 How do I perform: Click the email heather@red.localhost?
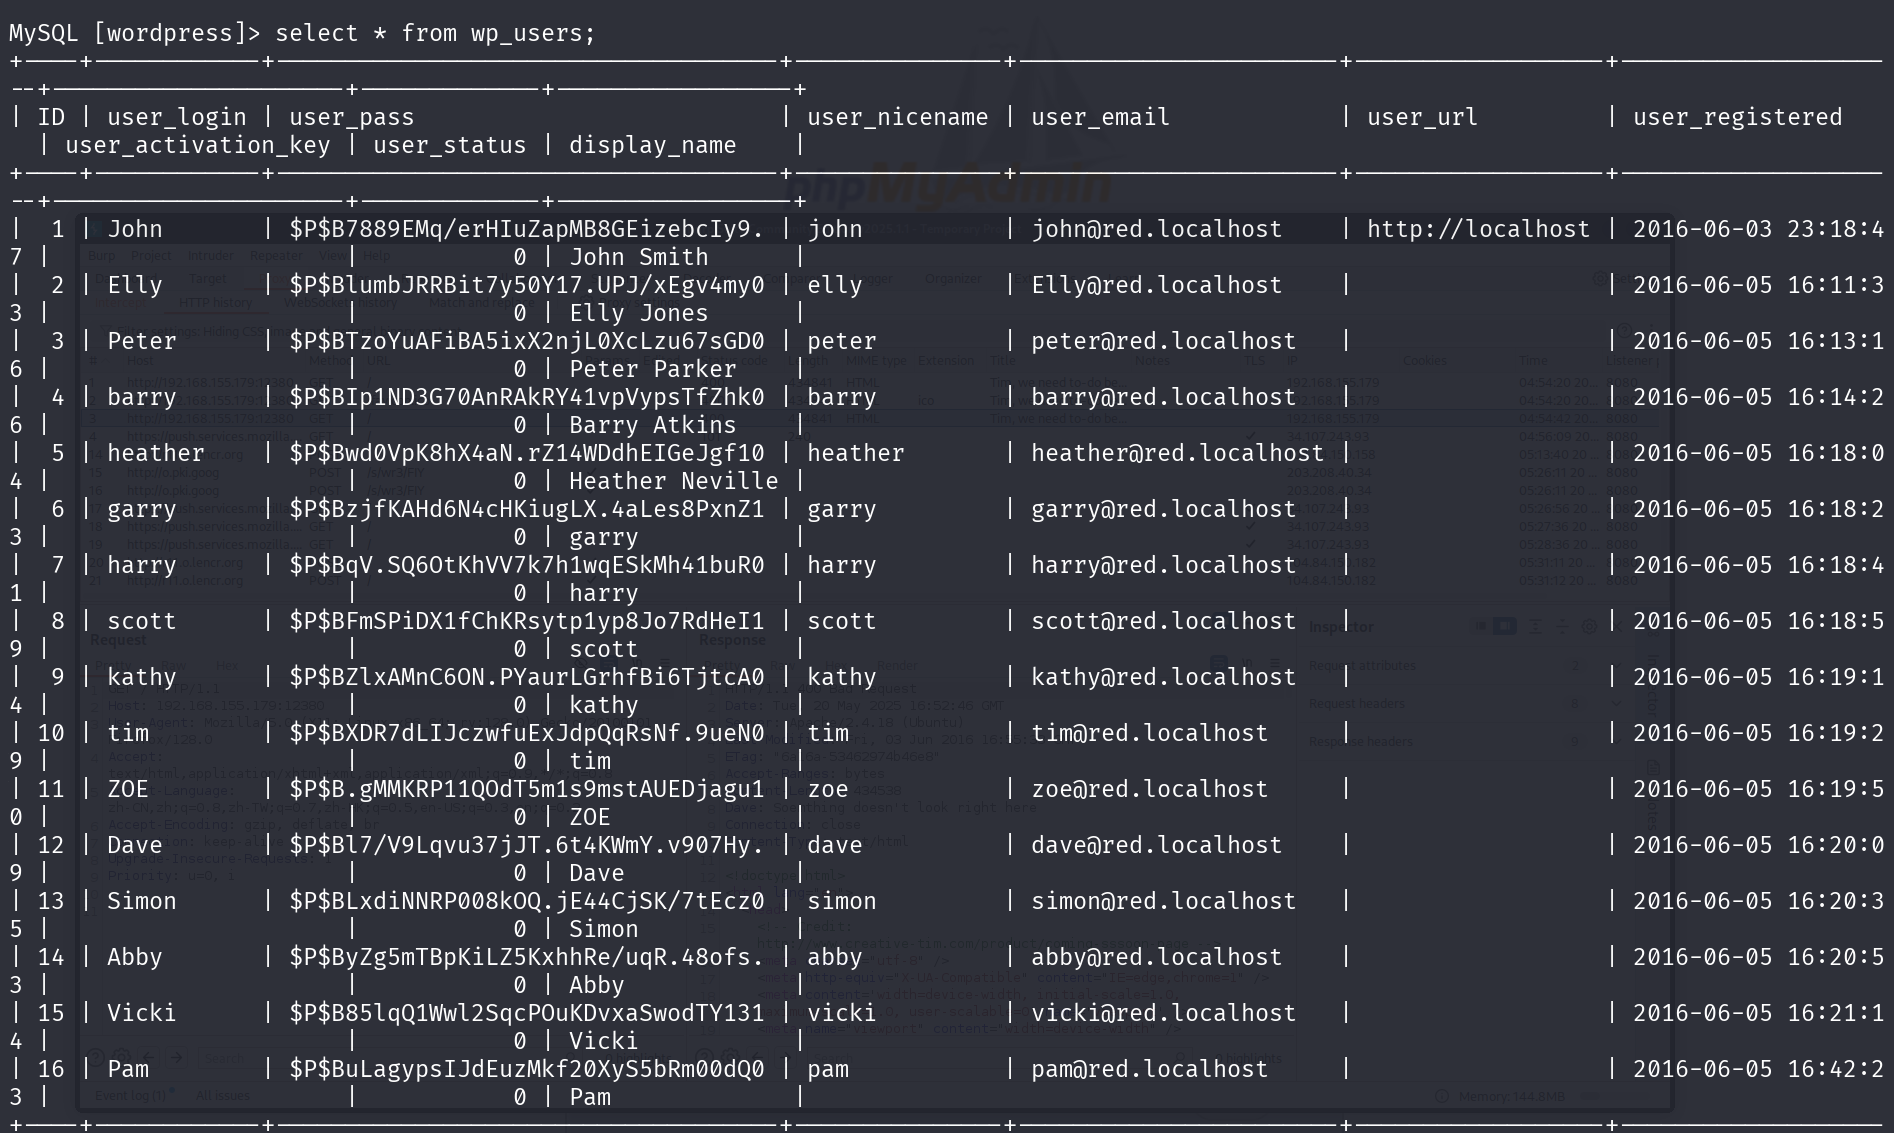point(1178,453)
